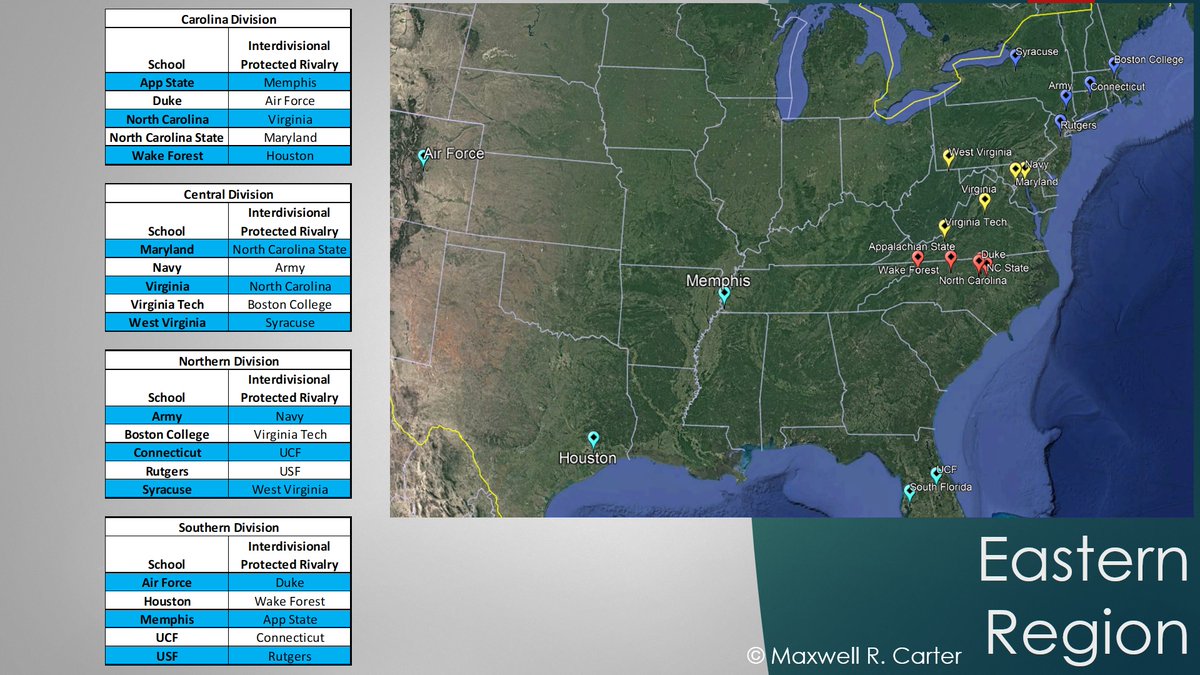
Task: Click Connecticut in Northern Division School column
Action: tap(167, 452)
